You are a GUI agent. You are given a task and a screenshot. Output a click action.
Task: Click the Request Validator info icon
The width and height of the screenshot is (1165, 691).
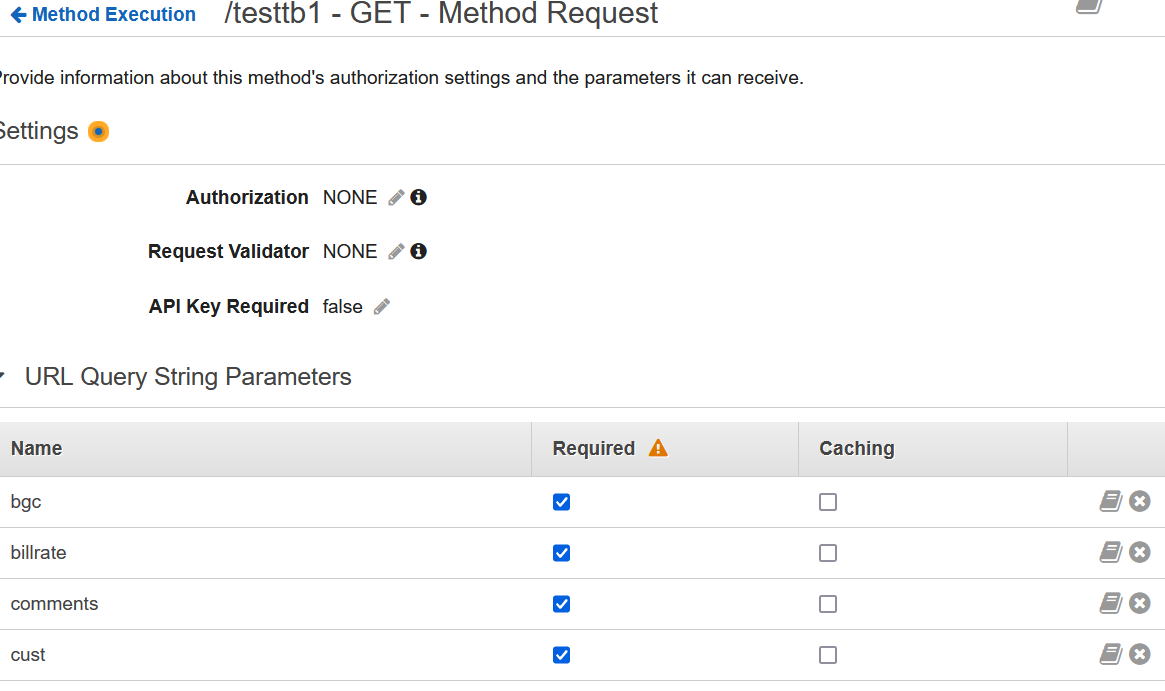pyautogui.click(x=419, y=251)
